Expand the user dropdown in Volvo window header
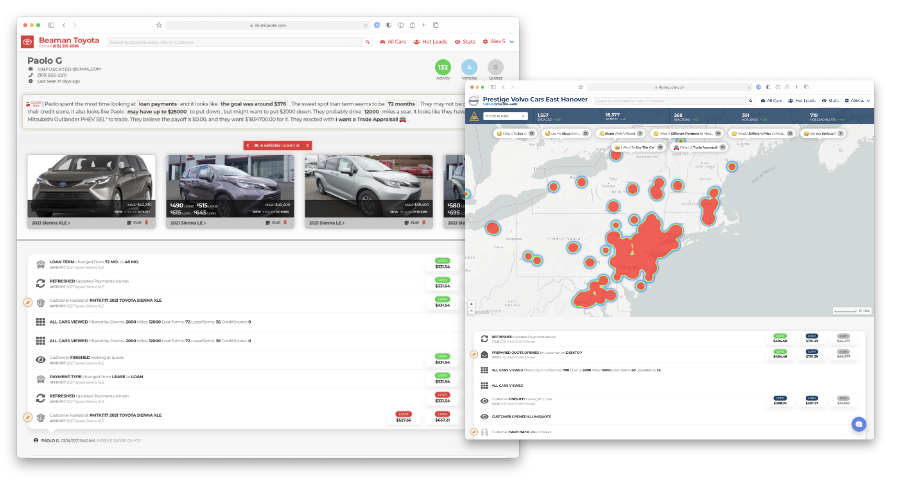The height and width of the screenshot is (480, 900). coord(858,100)
